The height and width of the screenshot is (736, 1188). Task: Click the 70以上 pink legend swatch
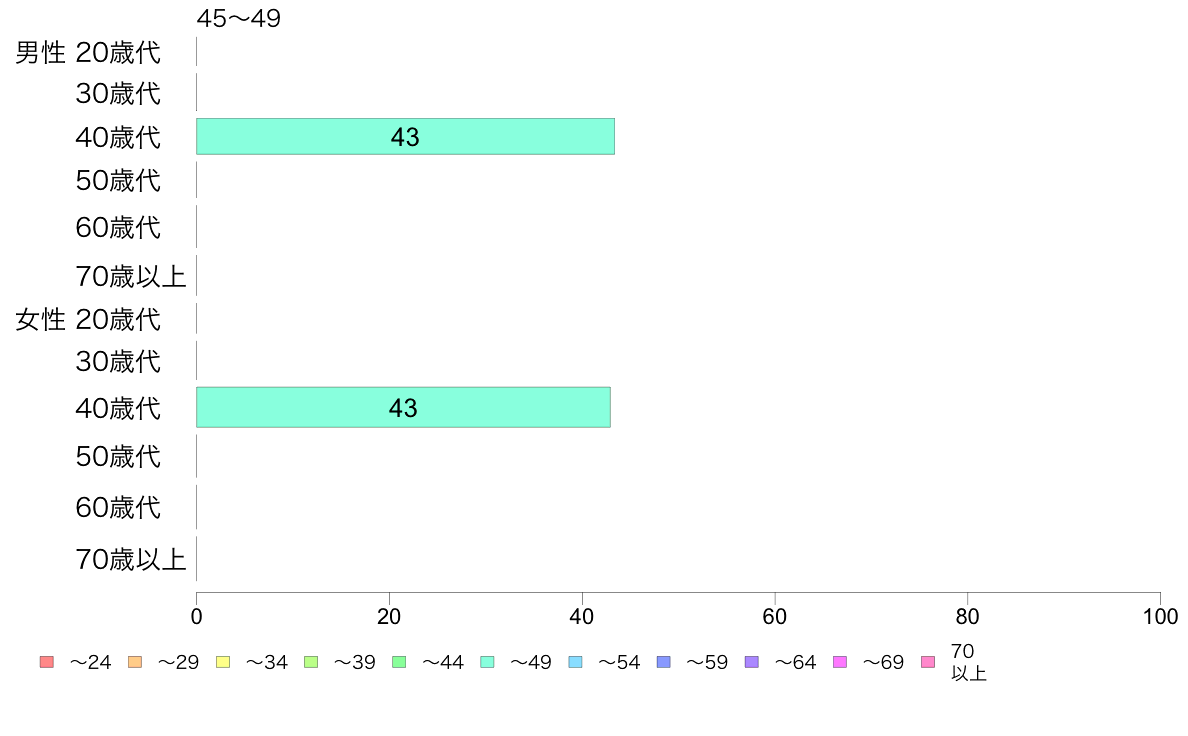(x=928, y=662)
